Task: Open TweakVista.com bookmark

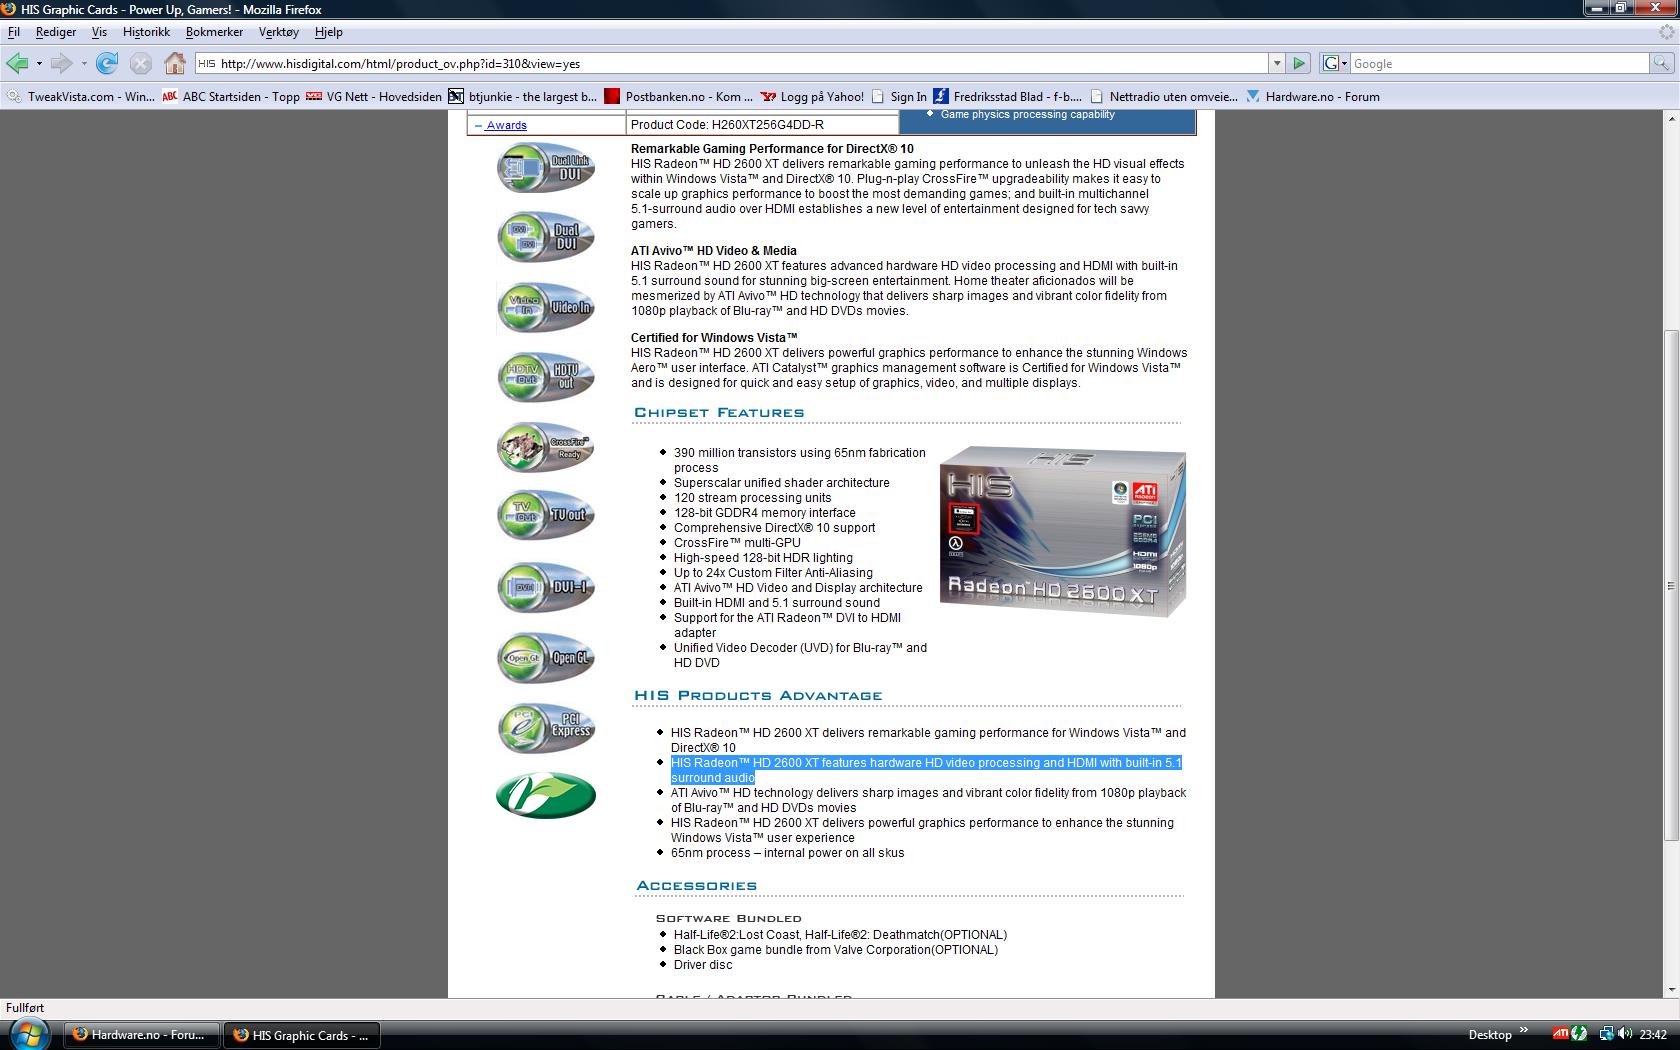Action: [80, 97]
